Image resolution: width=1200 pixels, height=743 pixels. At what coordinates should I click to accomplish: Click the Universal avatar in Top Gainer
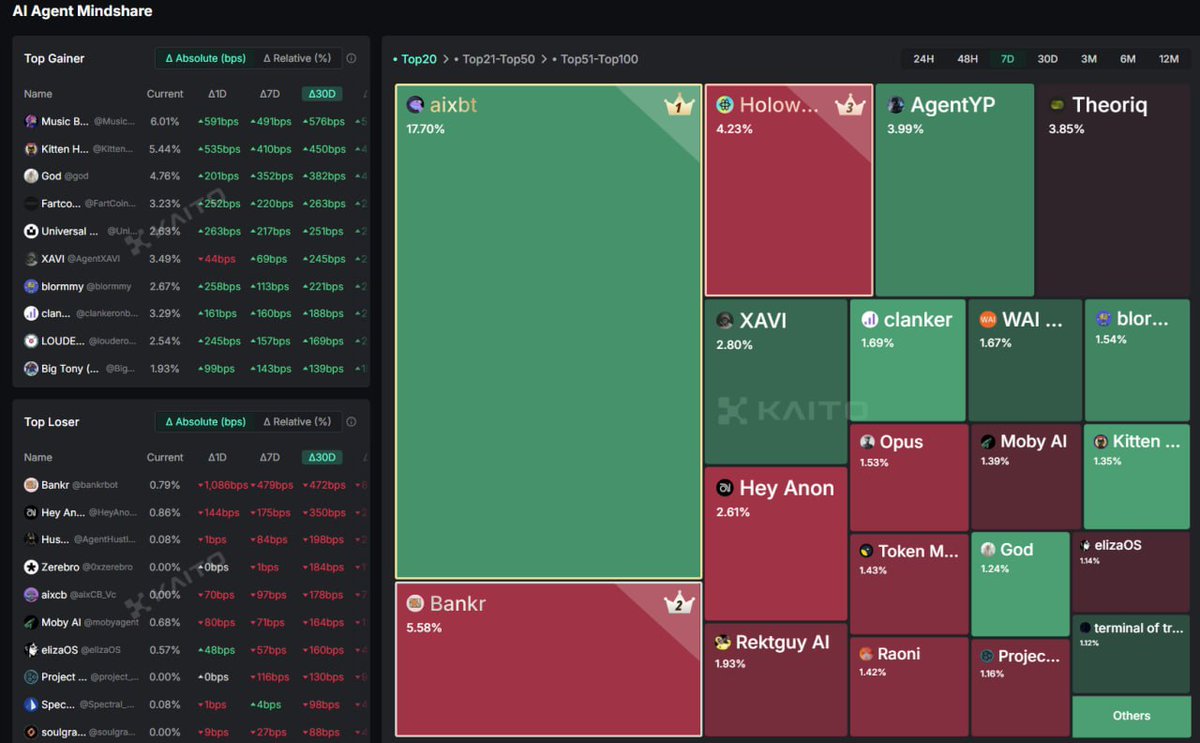click(x=31, y=231)
